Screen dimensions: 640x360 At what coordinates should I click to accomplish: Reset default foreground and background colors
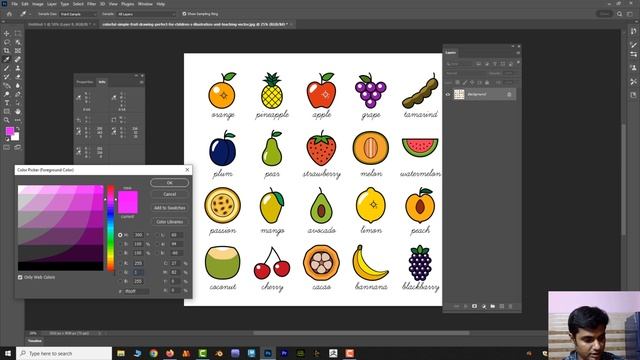click(7, 139)
